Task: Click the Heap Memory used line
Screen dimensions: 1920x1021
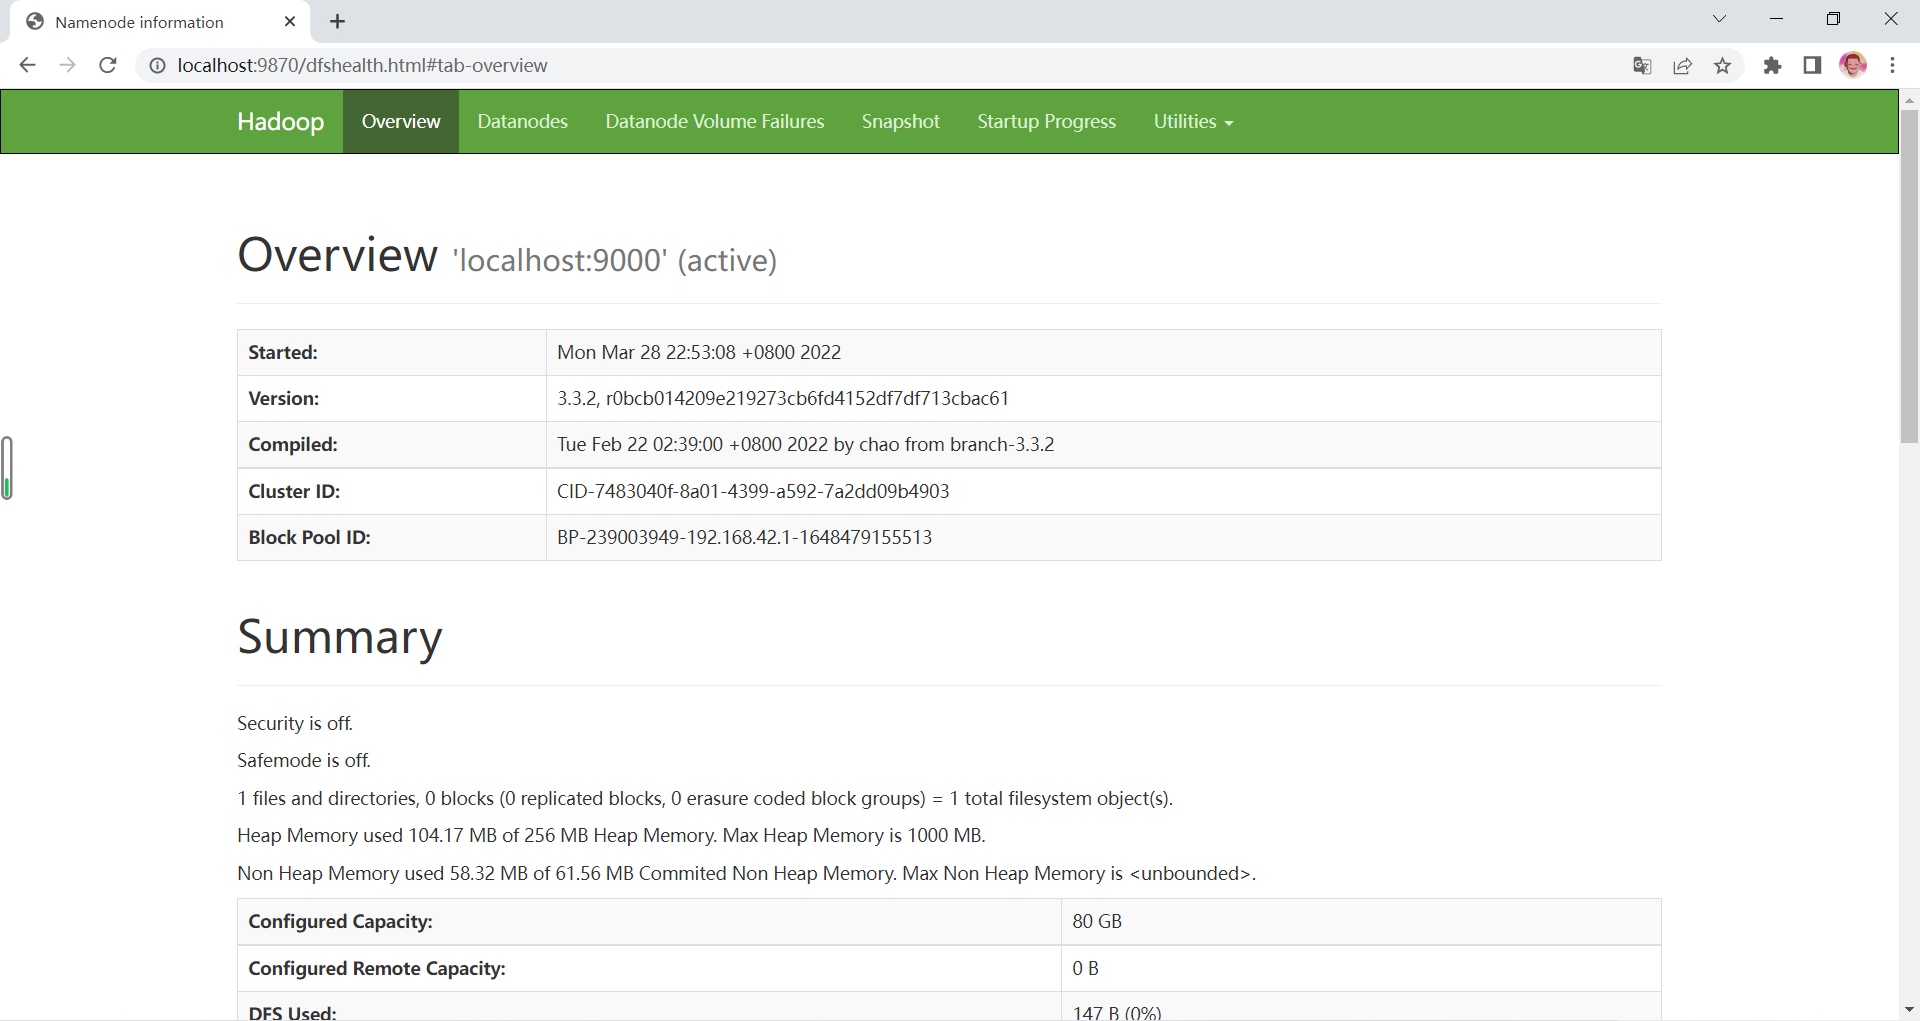Action: click(x=612, y=835)
